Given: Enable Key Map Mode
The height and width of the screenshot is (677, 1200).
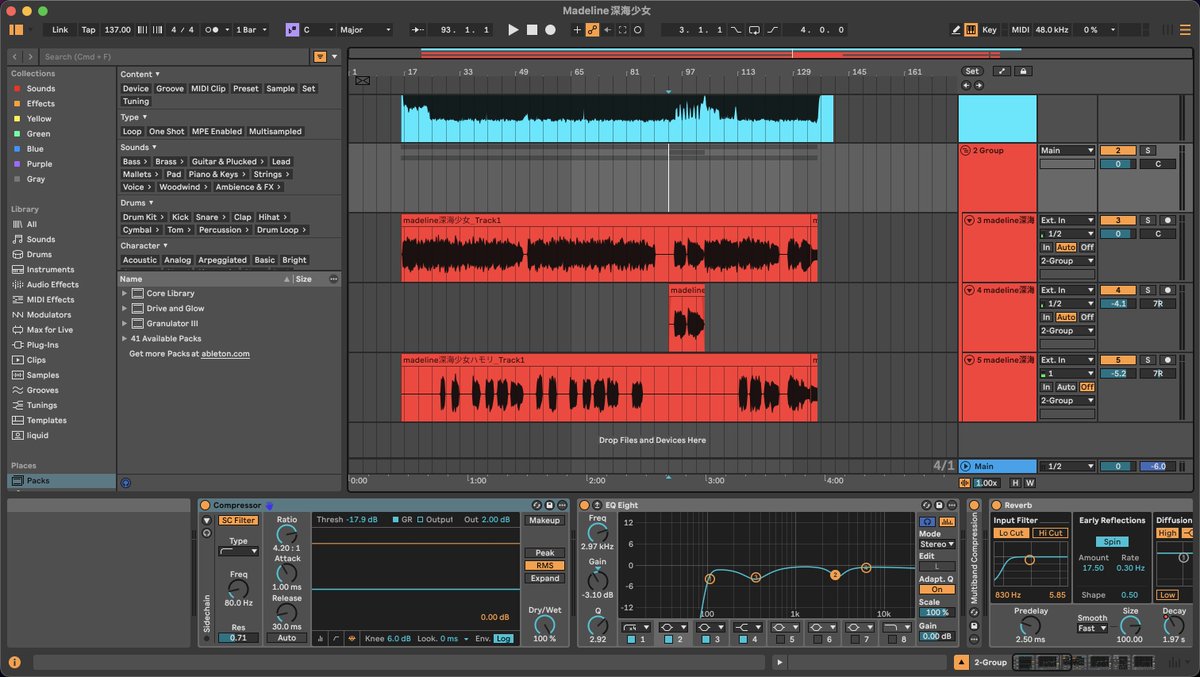Looking at the screenshot, I should 989,30.
